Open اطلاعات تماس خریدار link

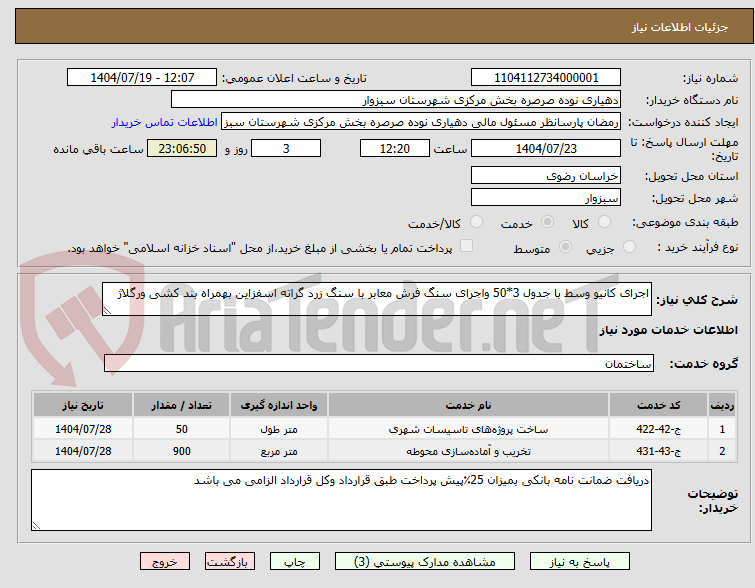click(x=165, y=122)
